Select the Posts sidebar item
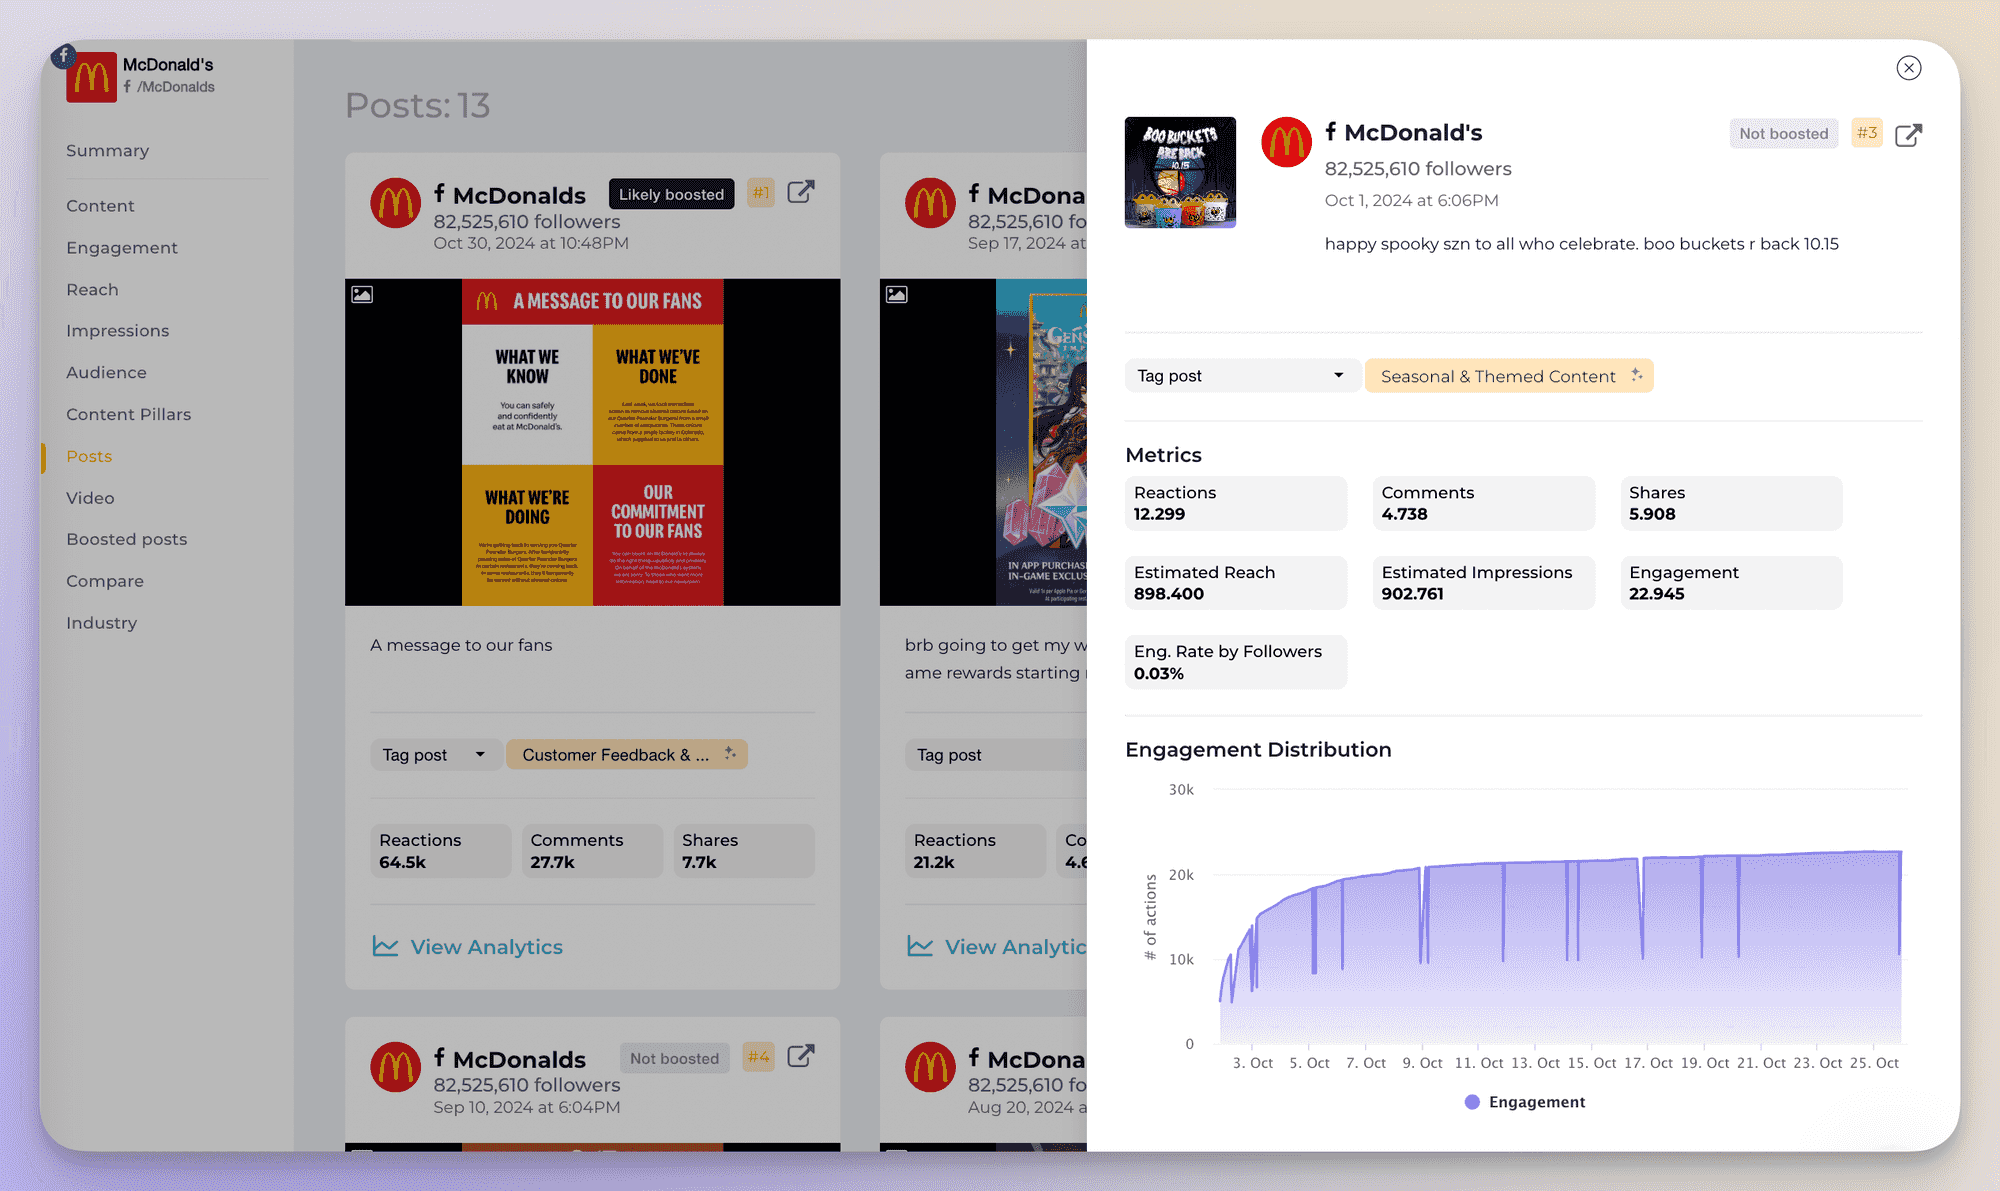This screenshot has width=2000, height=1191. tap(89, 457)
